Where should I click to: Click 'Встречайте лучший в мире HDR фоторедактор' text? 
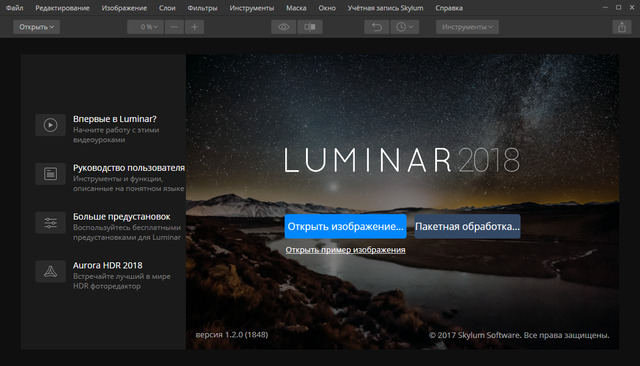(x=122, y=281)
